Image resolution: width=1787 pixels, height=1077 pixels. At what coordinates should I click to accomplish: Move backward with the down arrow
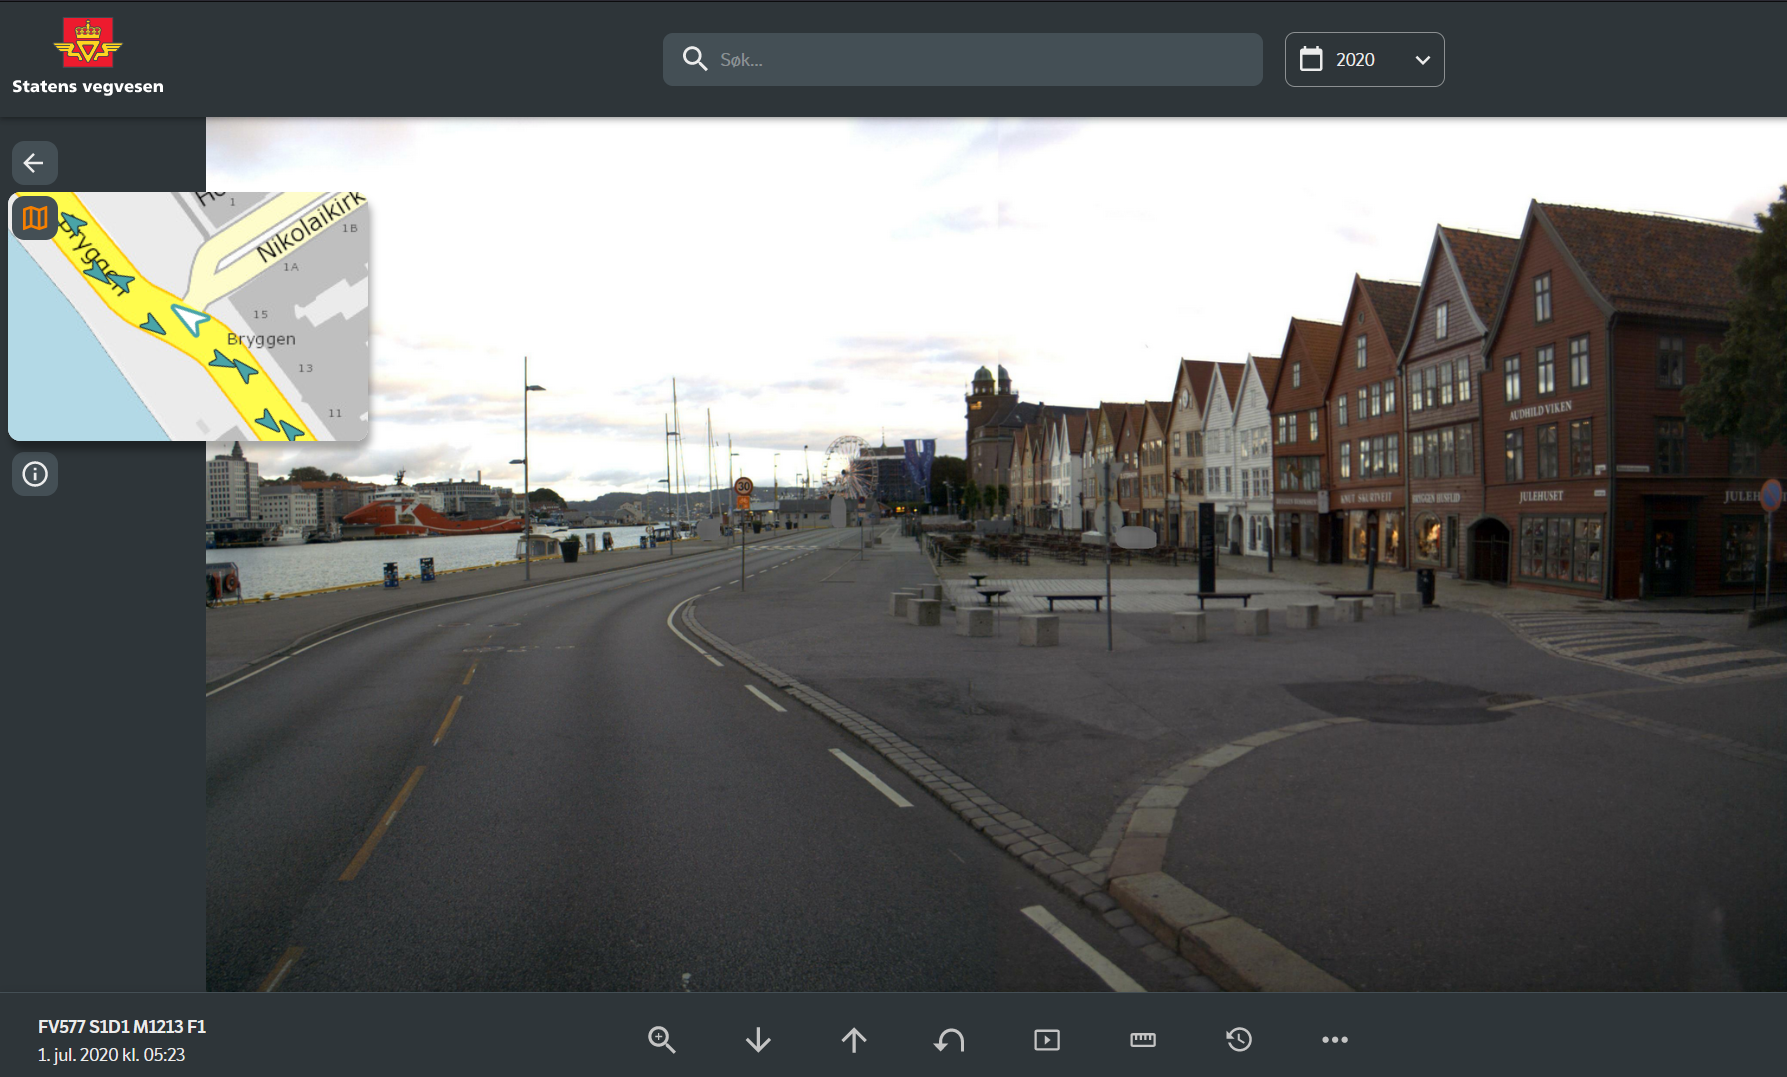click(758, 1040)
